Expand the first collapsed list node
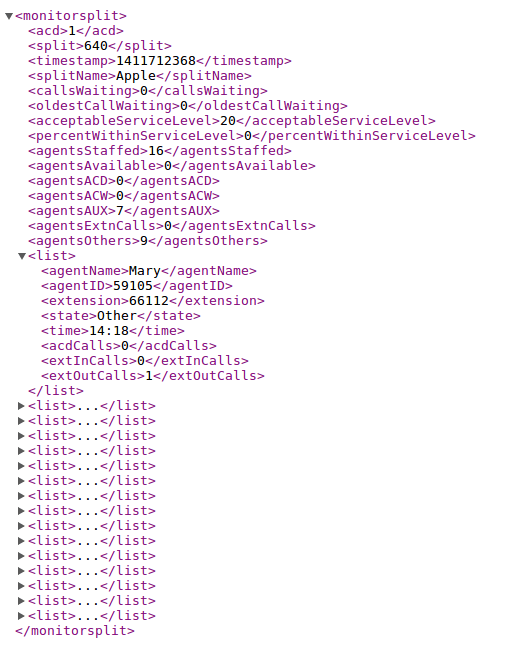Image resolution: width=515 pixels, height=646 pixels. click(21, 406)
